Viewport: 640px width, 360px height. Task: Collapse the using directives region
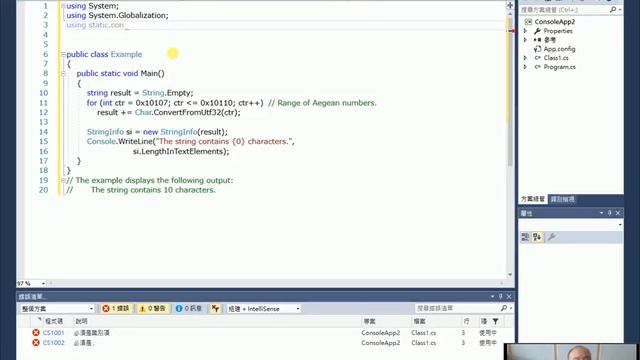[63, 6]
